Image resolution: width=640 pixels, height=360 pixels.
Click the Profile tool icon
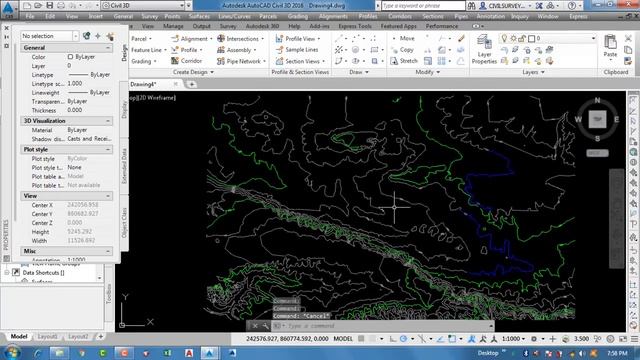point(175,50)
